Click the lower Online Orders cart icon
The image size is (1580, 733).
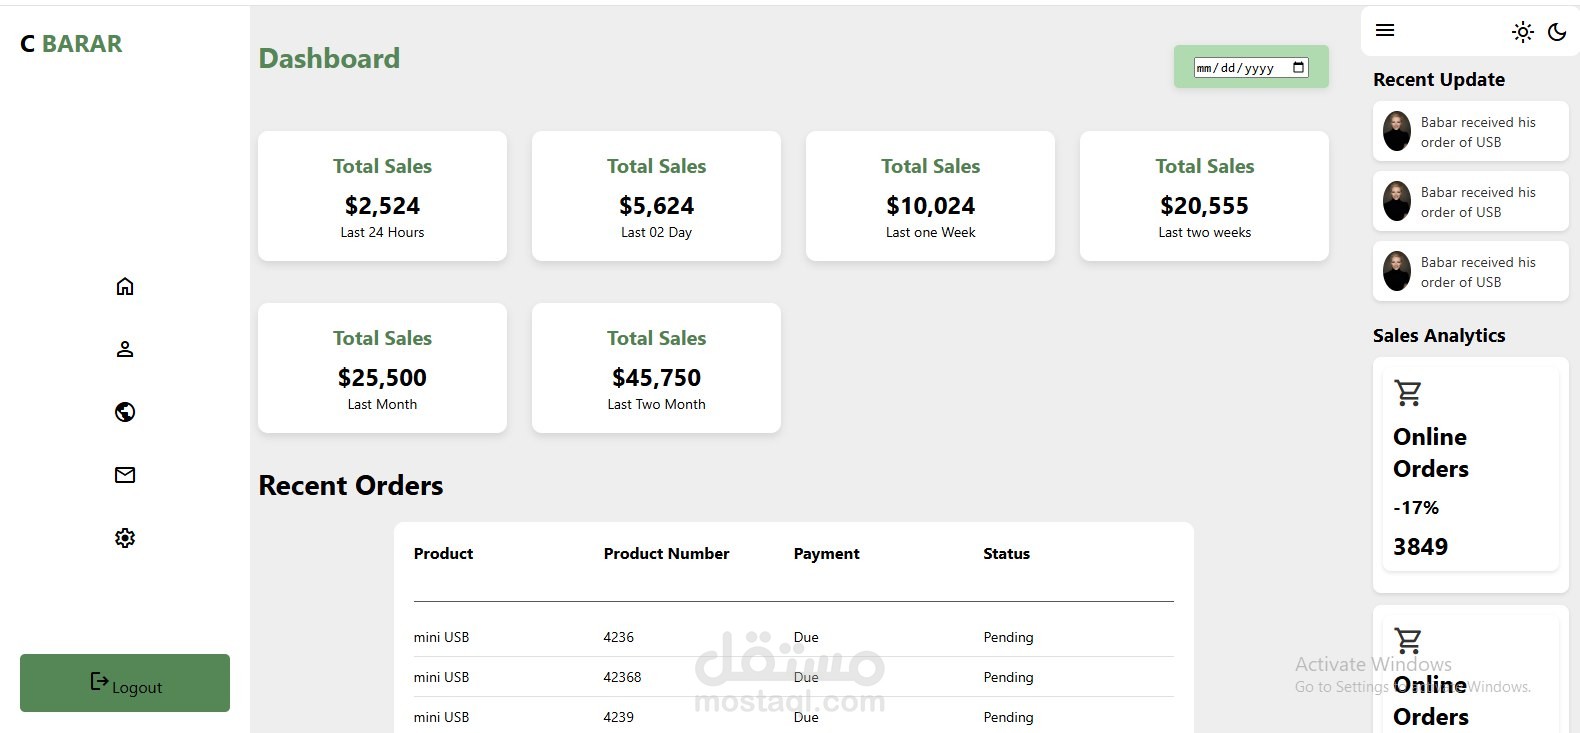(1408, 641)
